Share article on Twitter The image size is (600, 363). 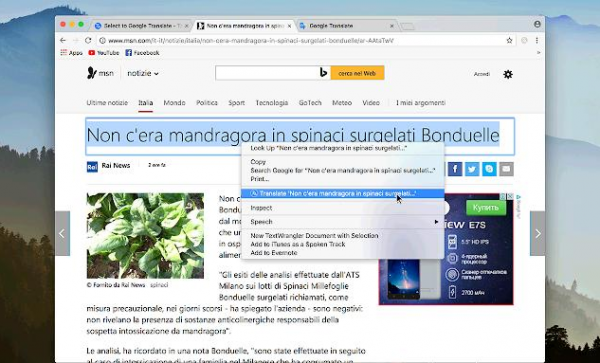click(472, 169)
